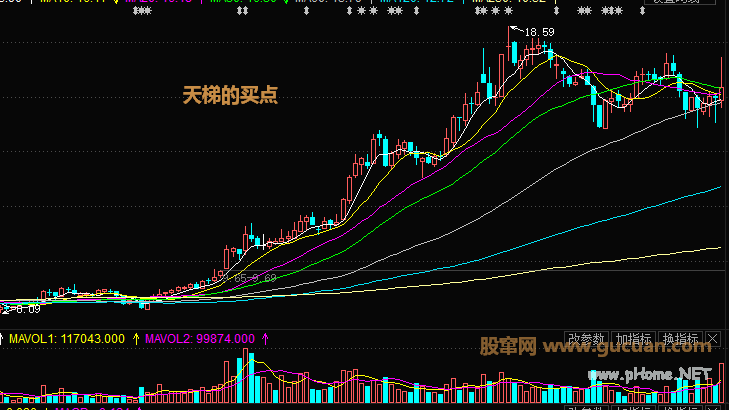
Task: Click the 18.59 highest price label
Action: [539, 32]
